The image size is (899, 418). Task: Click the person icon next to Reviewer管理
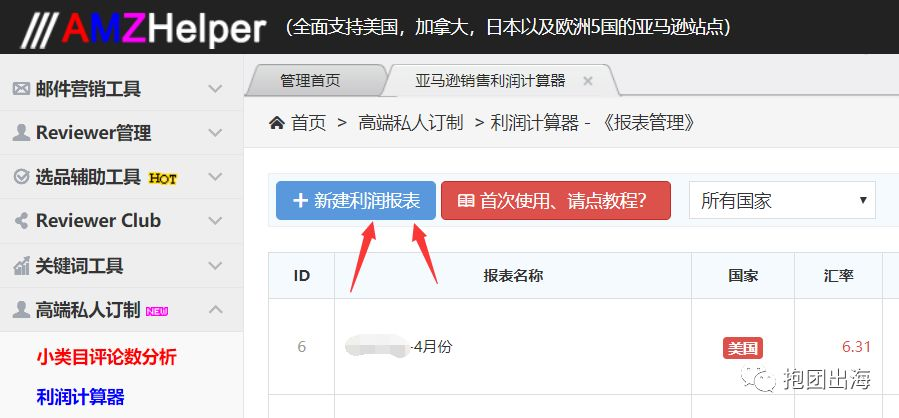(x=21, y=133)
